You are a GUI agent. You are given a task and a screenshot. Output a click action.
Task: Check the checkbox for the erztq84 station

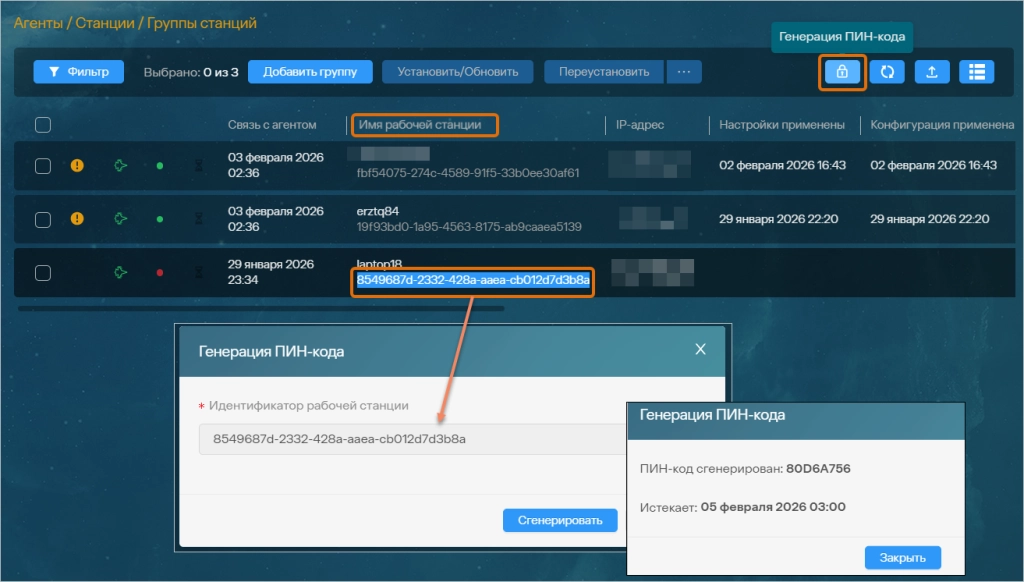[43, 219]
